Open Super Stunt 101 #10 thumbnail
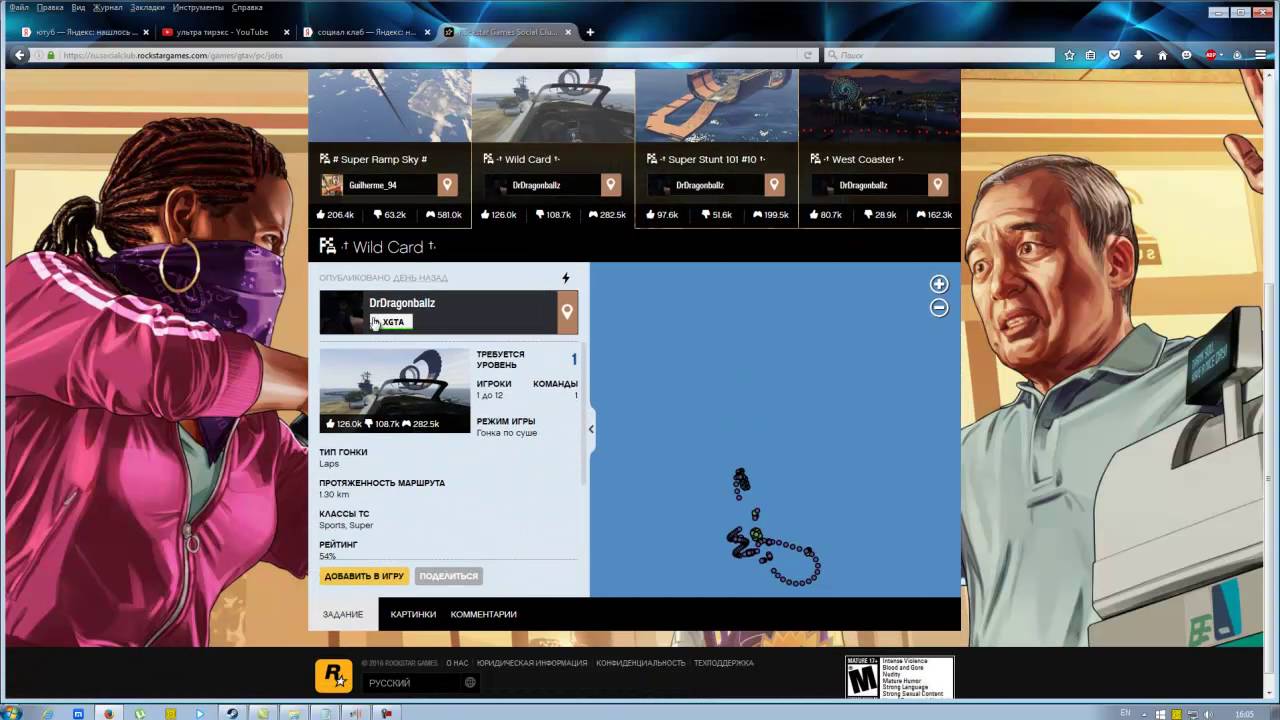Image resolution: width=1280 pixels, height=720 pixels. (x=716, y=106)
